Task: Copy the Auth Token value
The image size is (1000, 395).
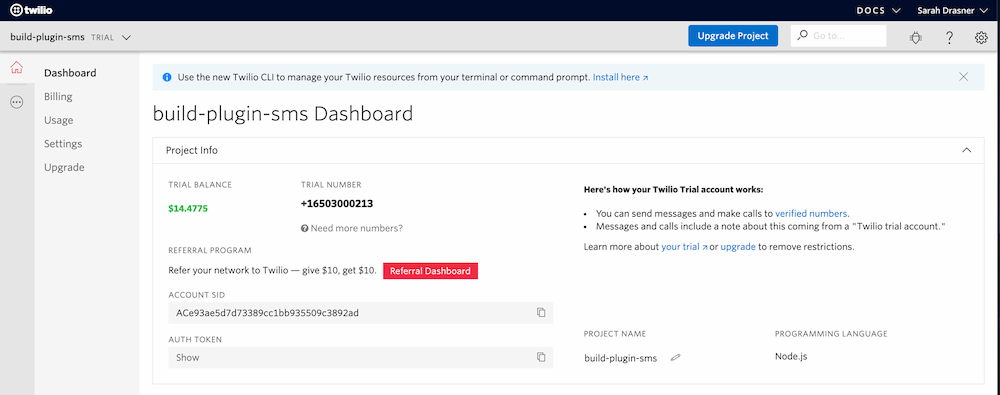Action: click(541, 357)
